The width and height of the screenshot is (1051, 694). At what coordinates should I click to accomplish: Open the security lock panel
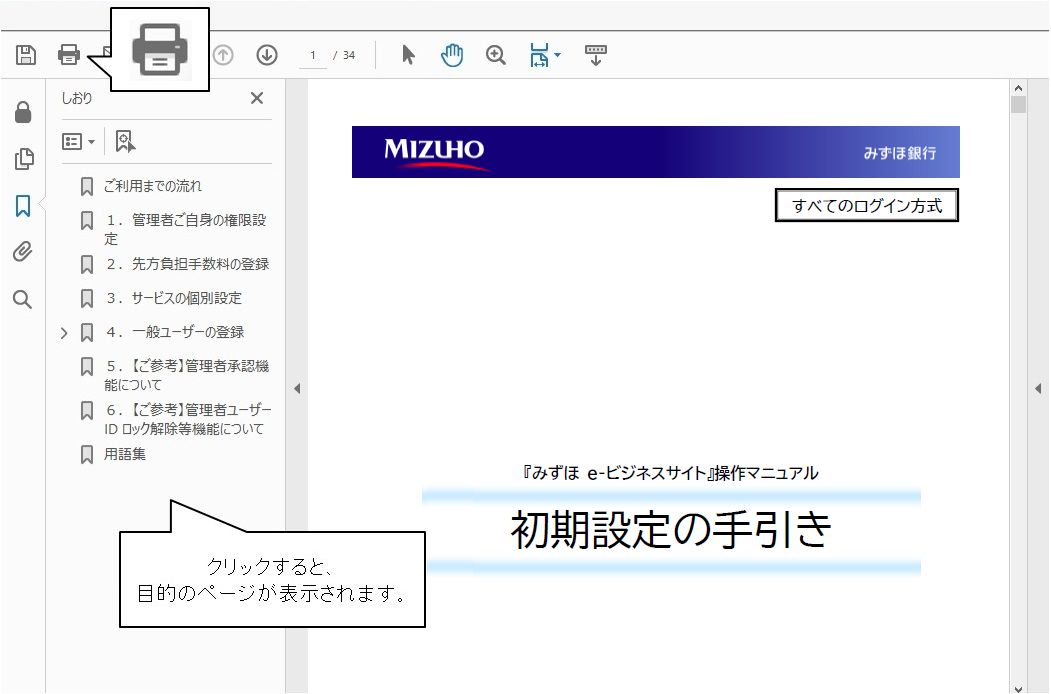[23, 112]
